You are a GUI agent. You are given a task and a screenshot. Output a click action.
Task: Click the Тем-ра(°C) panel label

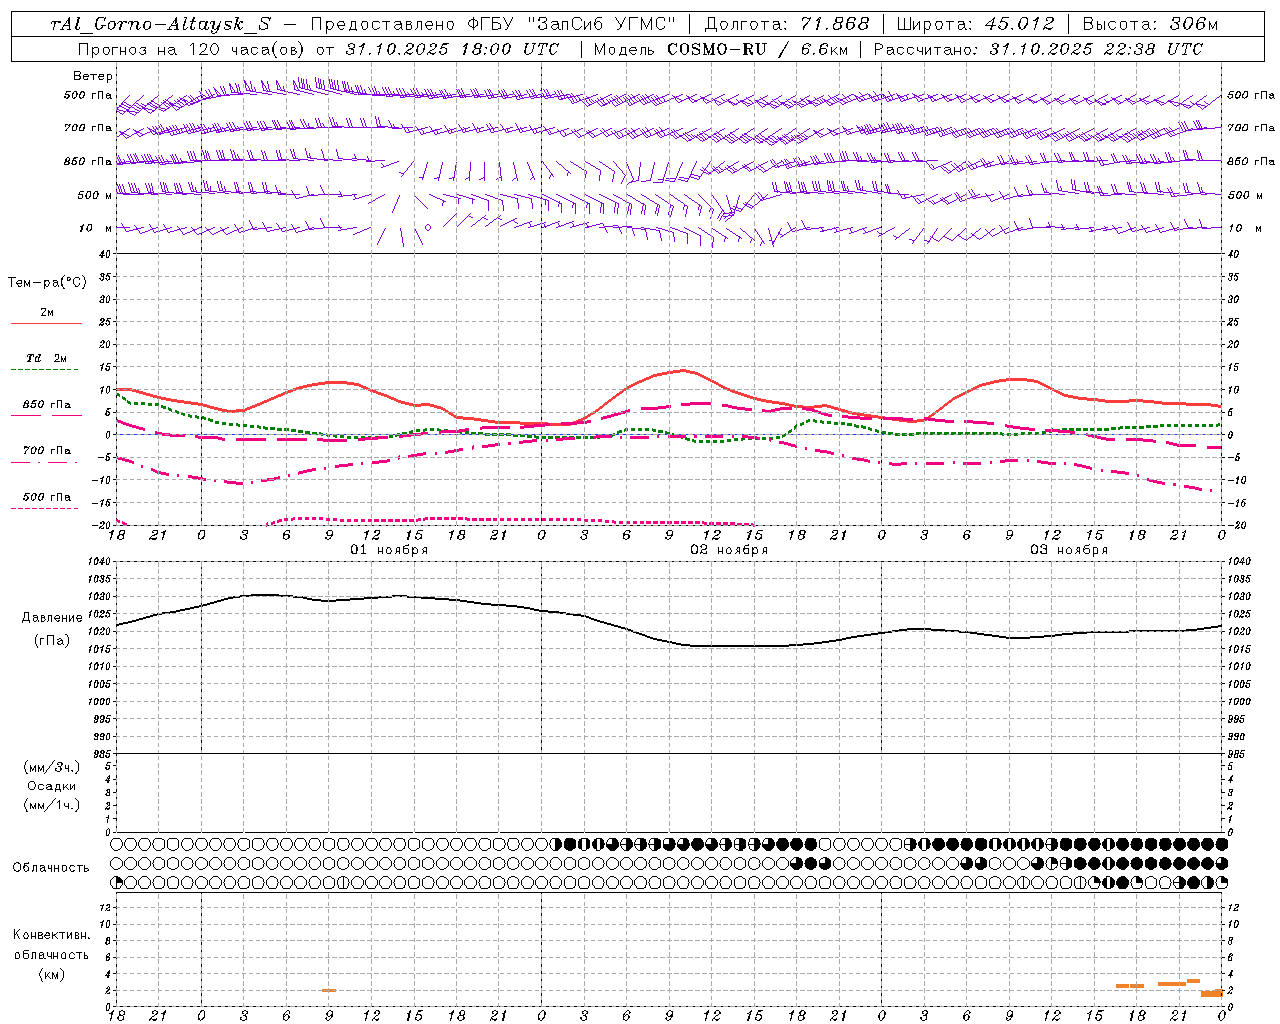point(47,283)
